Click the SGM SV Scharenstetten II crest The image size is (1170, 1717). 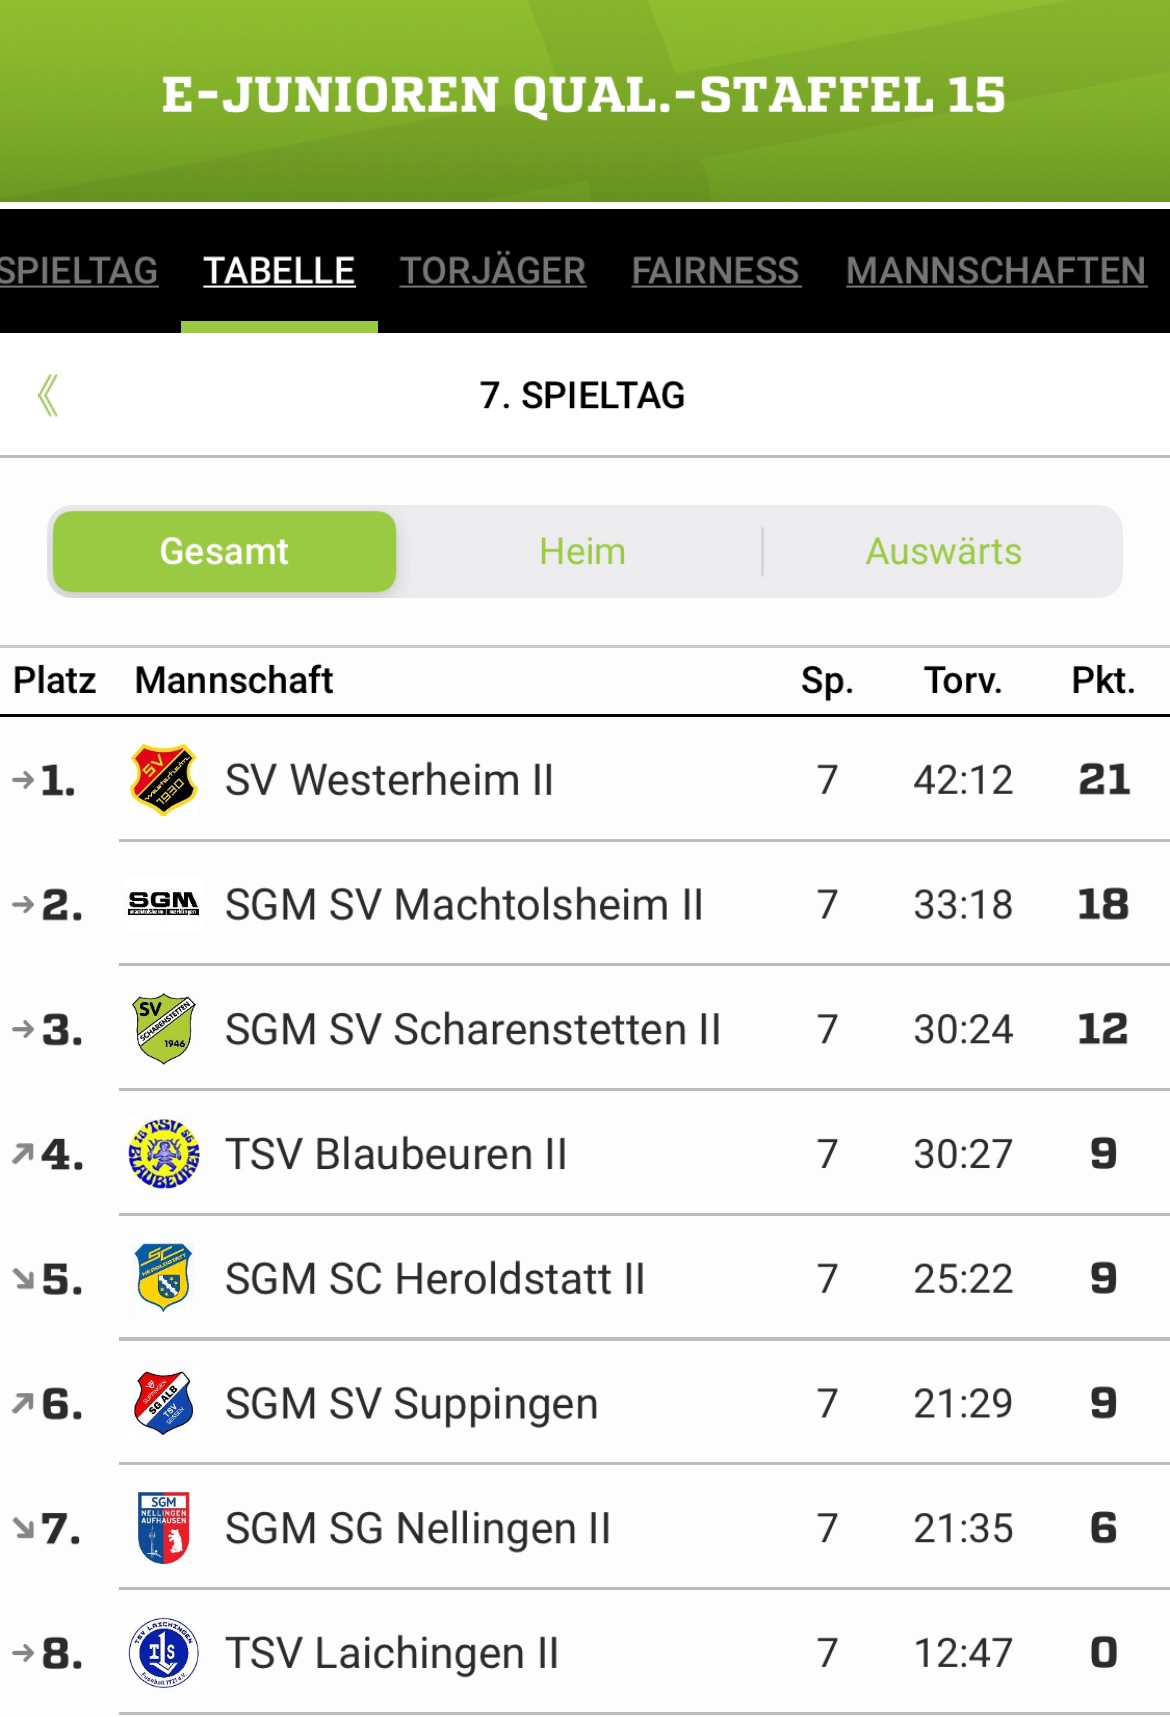pyautogui.click(x=164, y=1029)
